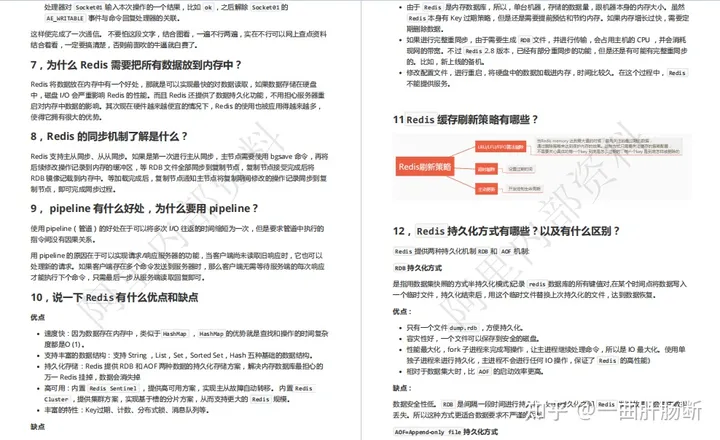Click the bullet starting "持久化存储：Redis 提供 RDB 和 AOF"
The width and height of the screenshot is (720, 440).
click(x=184, y=372)
